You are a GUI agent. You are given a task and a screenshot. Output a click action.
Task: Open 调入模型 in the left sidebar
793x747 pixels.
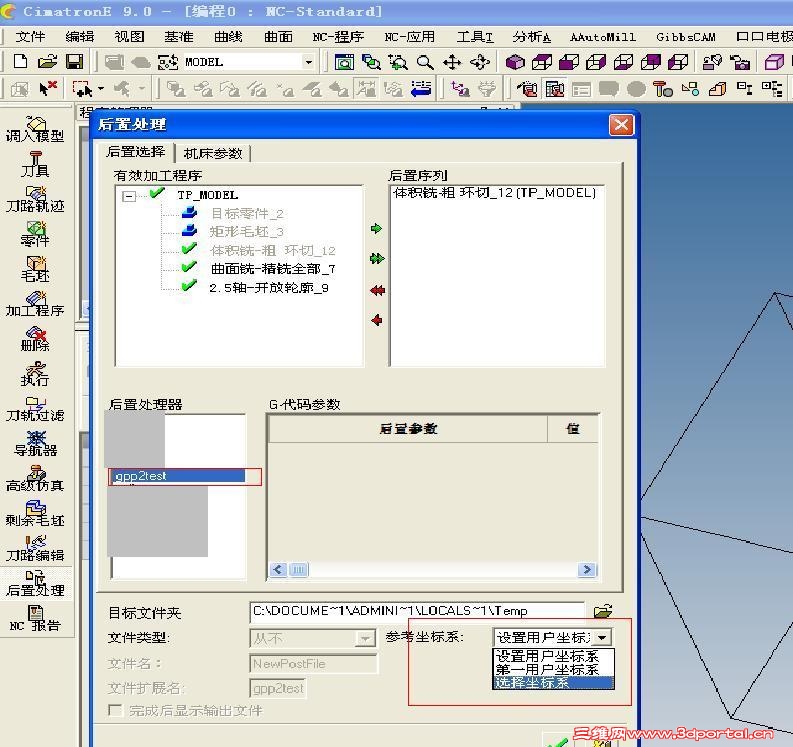35,129
